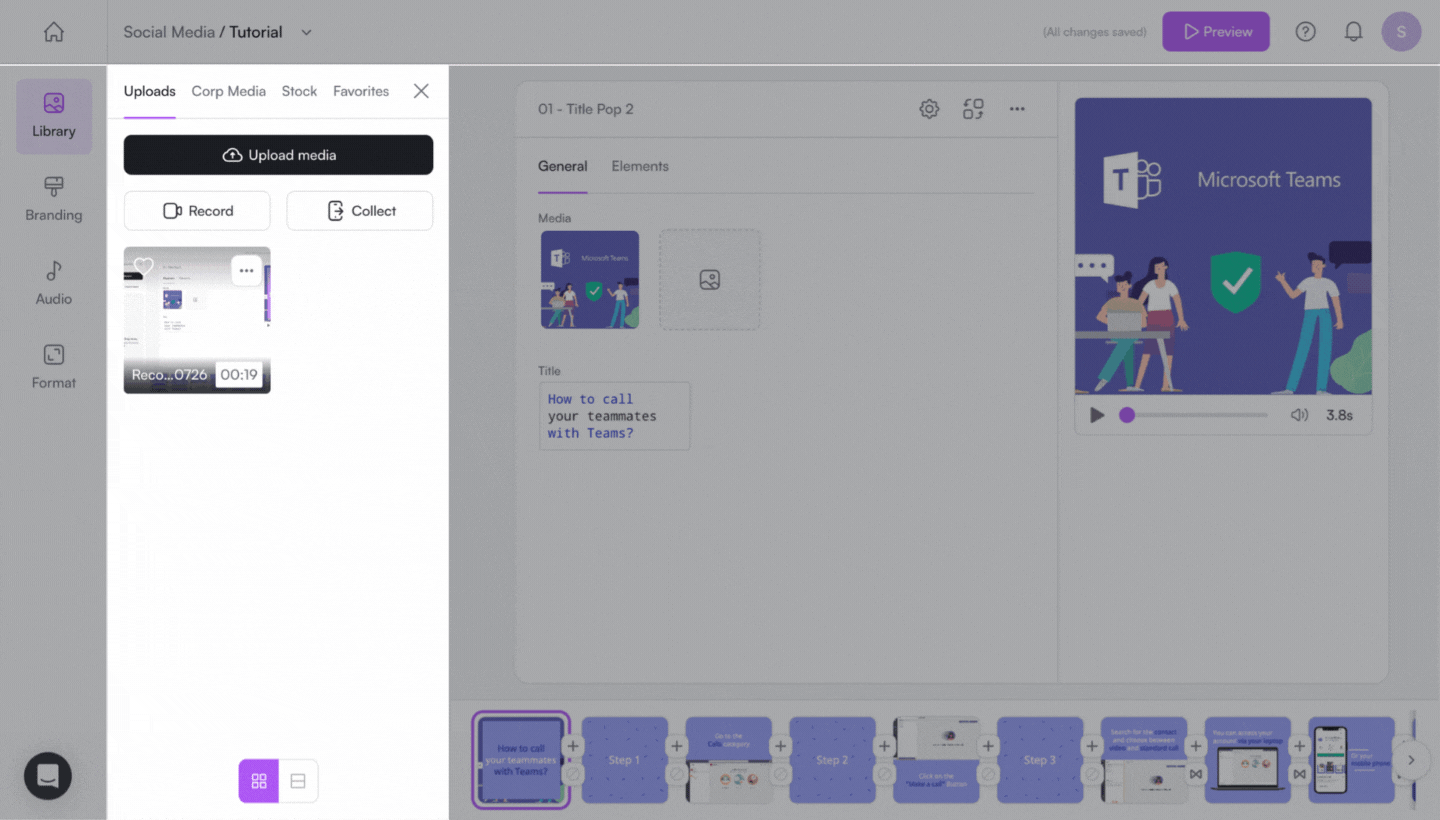Edit transition after the 'Search for the contact' scene
Screen dimensions: 1440x820
[x=1195, y=774]
